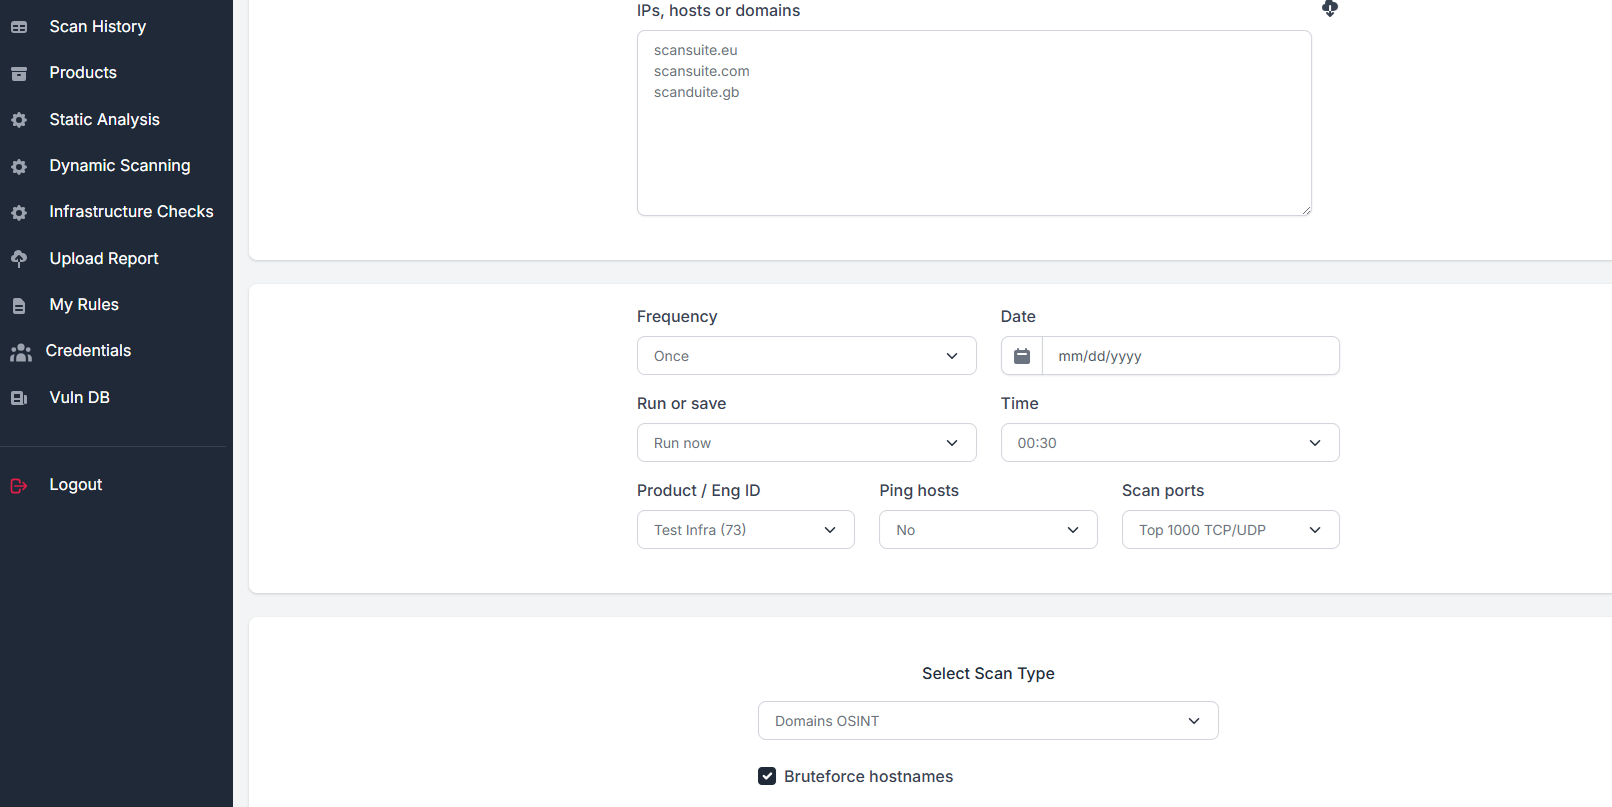
Task: Open Scan History page
Action: (98, 27)
